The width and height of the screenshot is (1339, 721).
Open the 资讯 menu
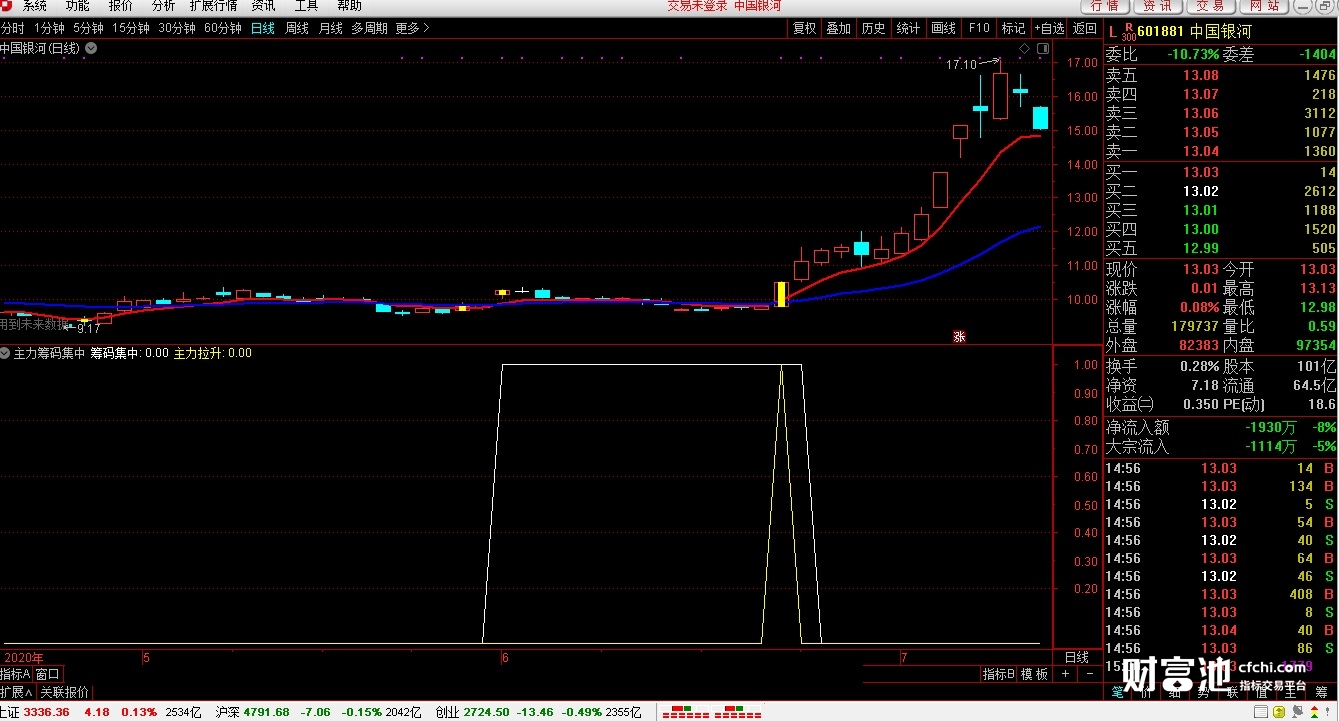(x=264, y=6)
